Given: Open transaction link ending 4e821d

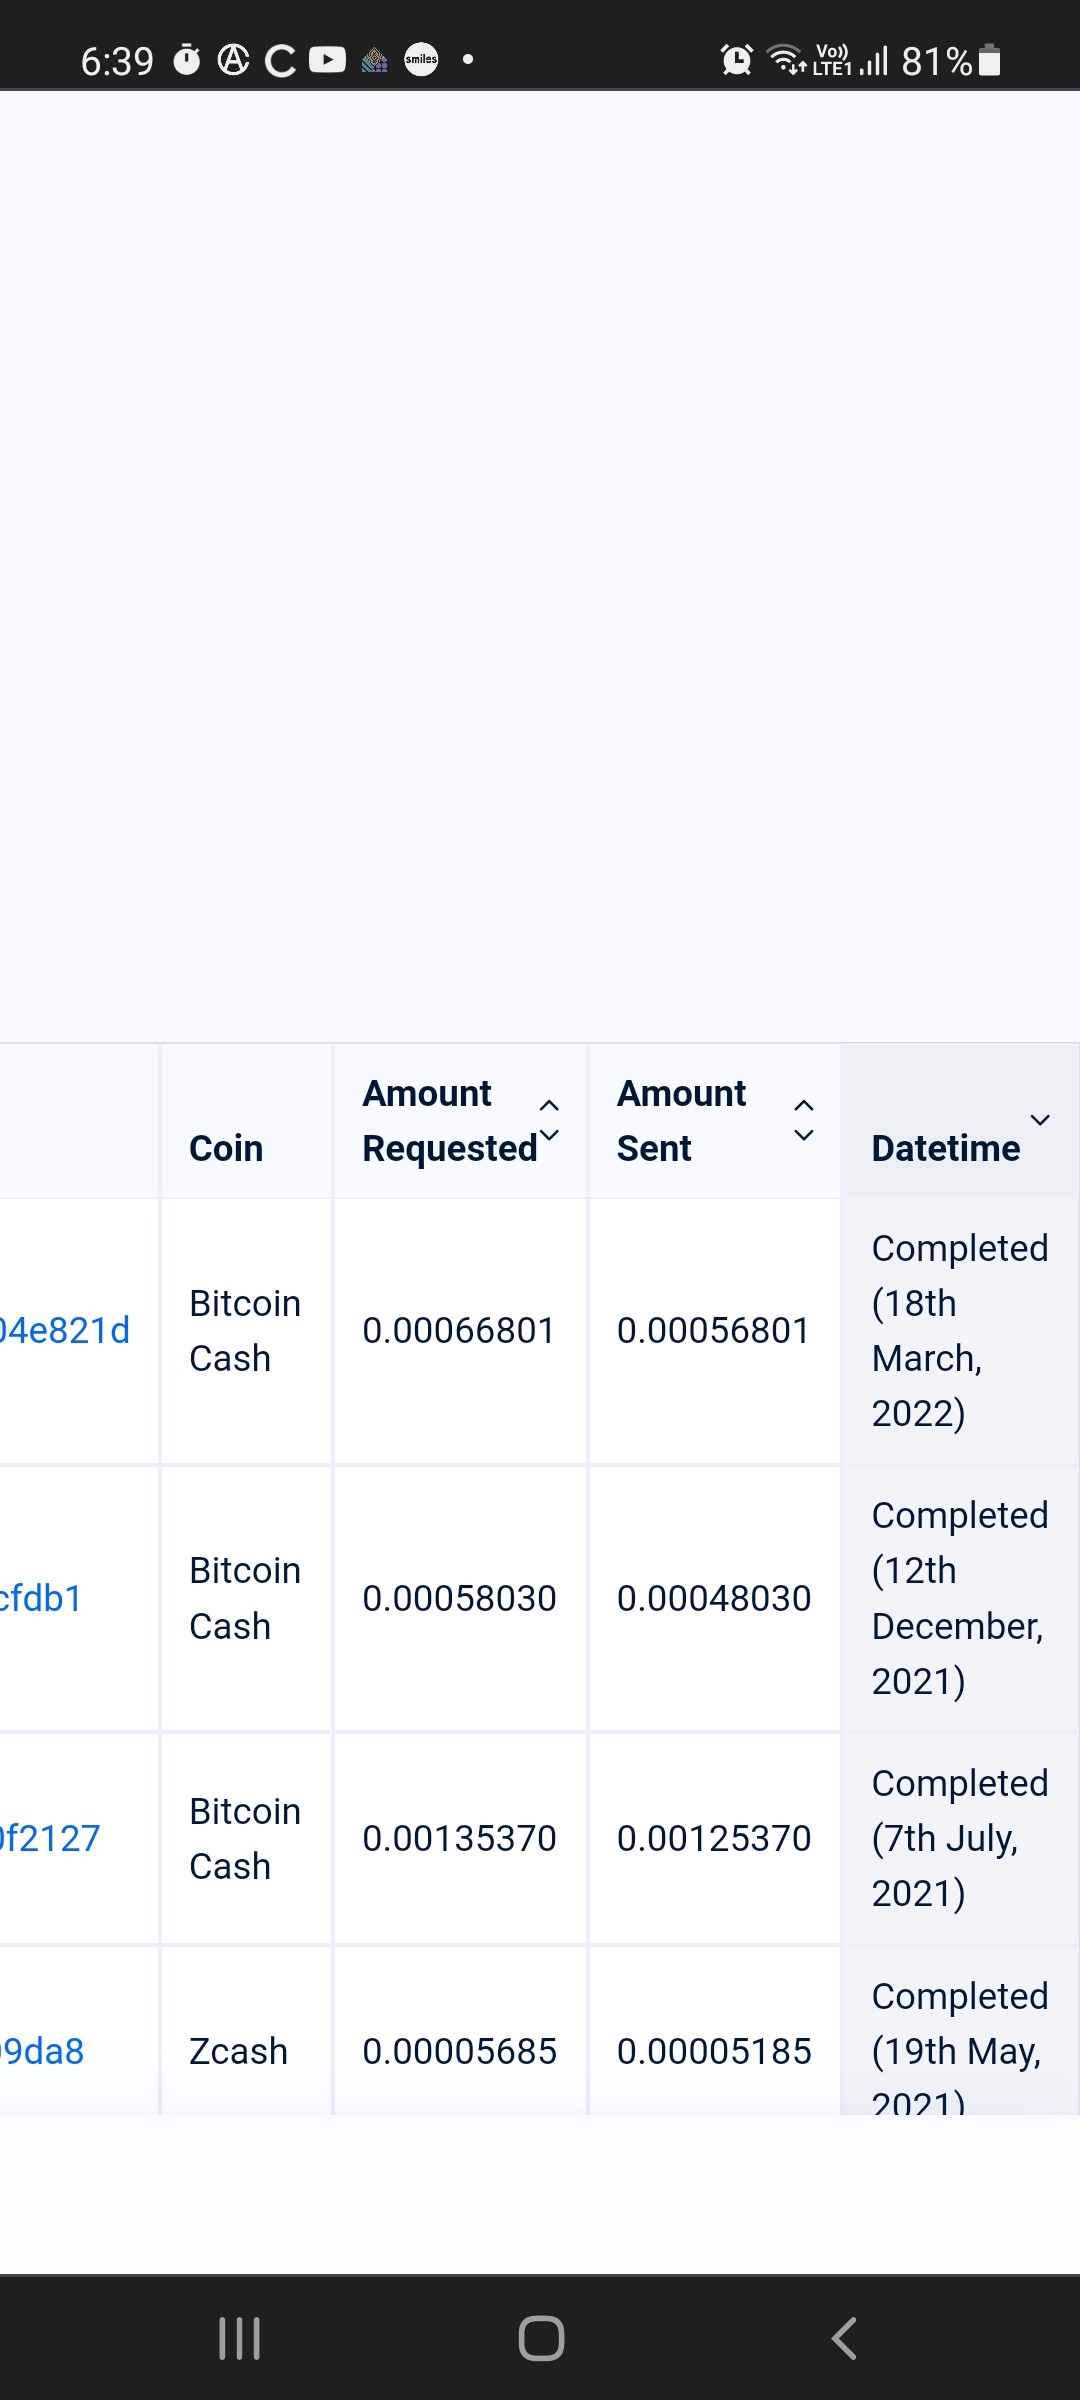Looking at the screenshot, I should point(65,1331).
